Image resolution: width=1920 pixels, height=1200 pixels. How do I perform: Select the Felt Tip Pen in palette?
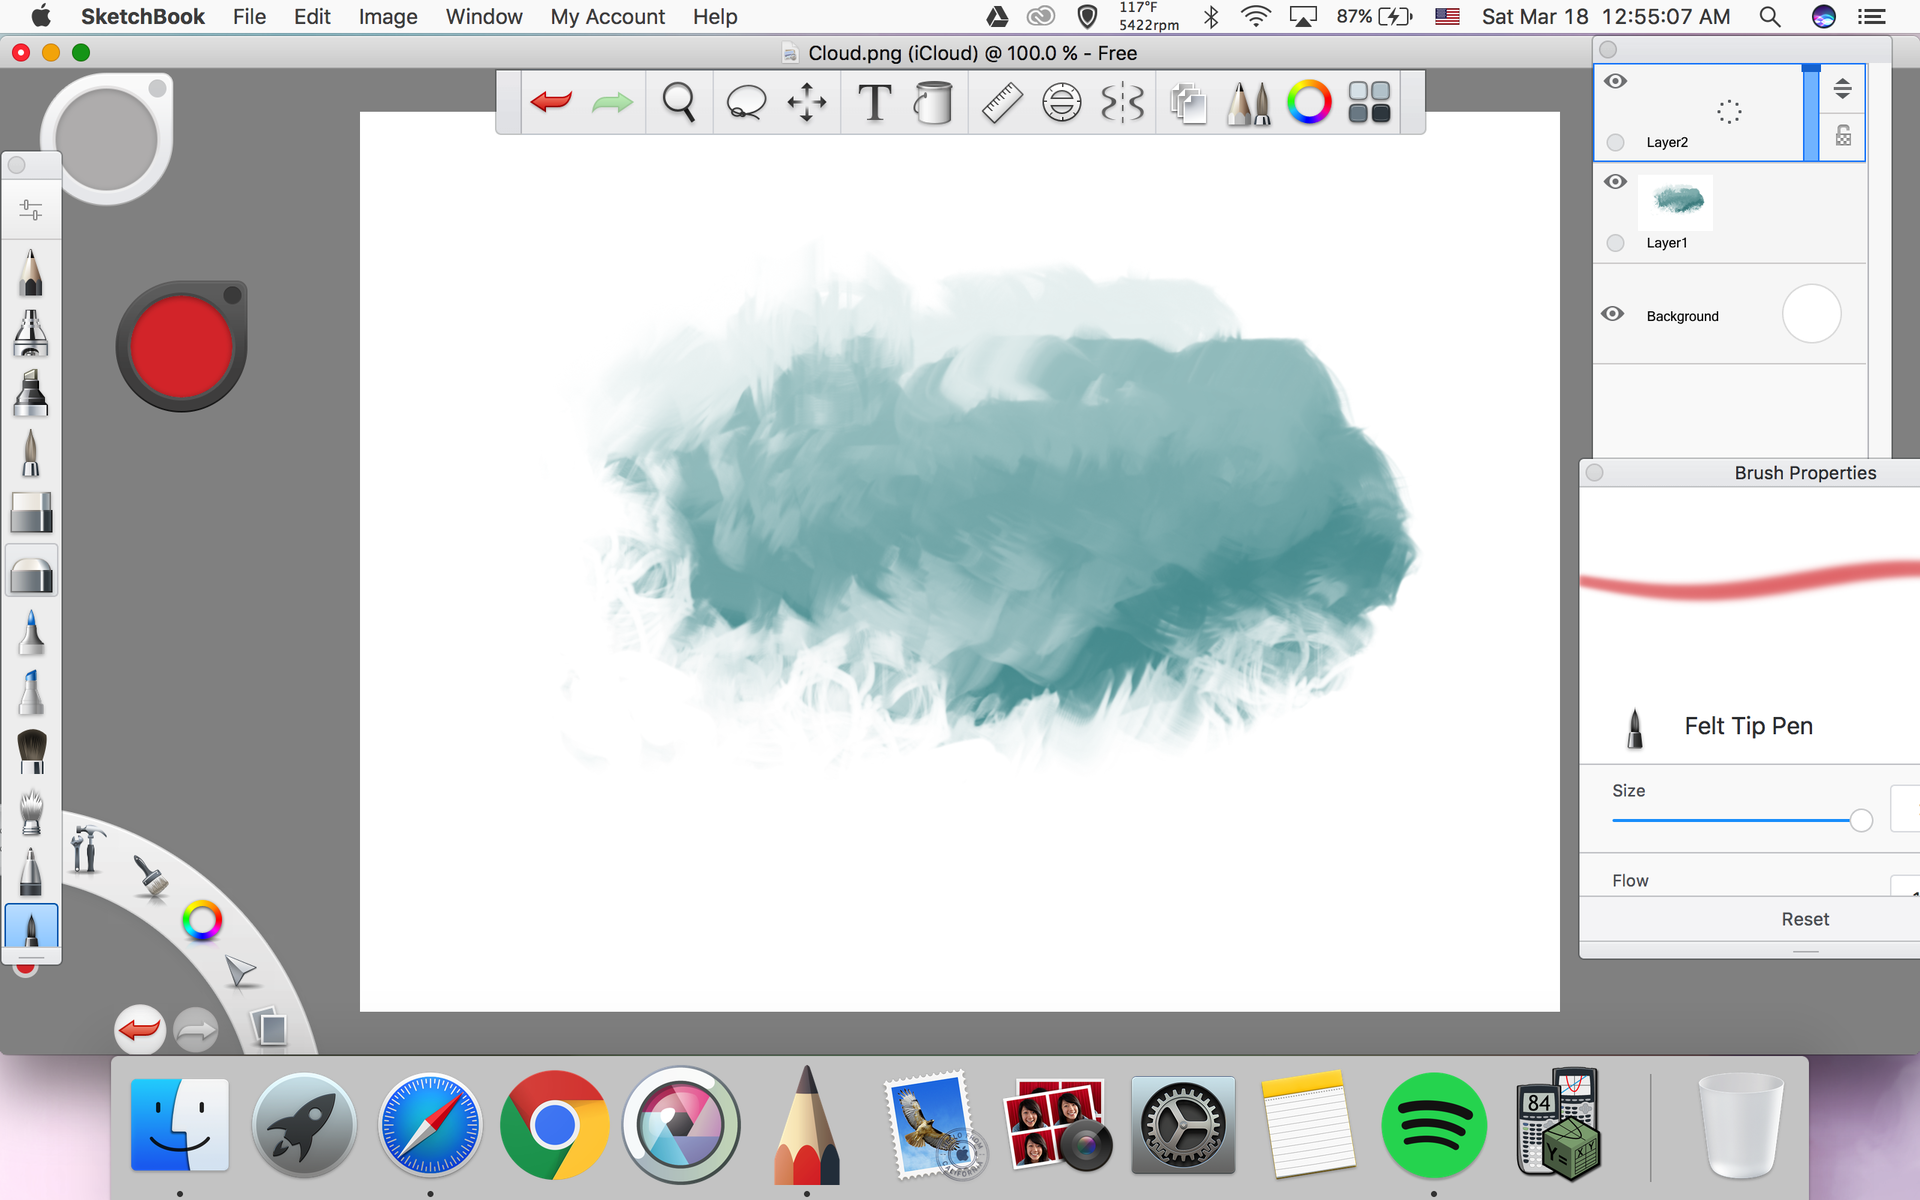[x=31, y=927]
